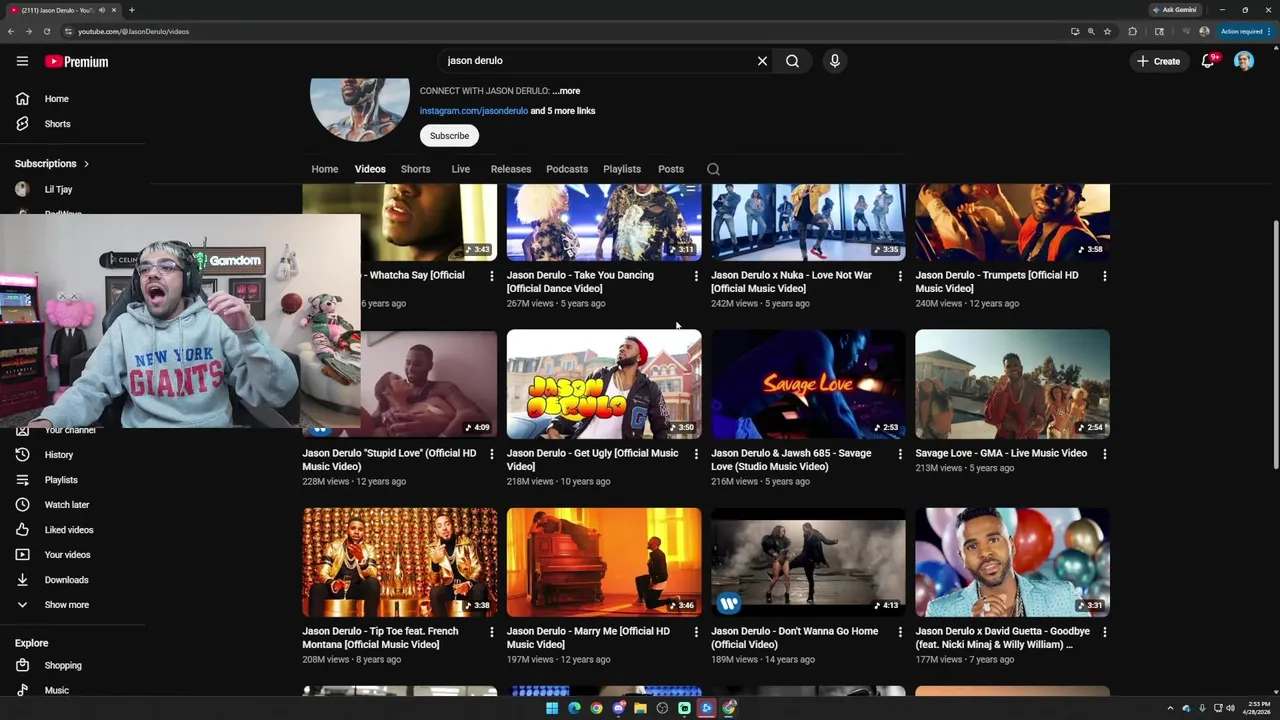The height and width of the screenshot is (720, 1280).
Task: Click Ask Gemini button
Action: coord(1174,10)
